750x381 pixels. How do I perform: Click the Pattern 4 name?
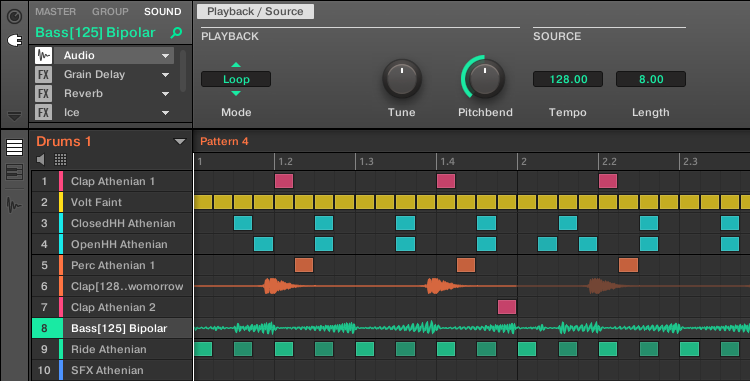click(224, 142)
